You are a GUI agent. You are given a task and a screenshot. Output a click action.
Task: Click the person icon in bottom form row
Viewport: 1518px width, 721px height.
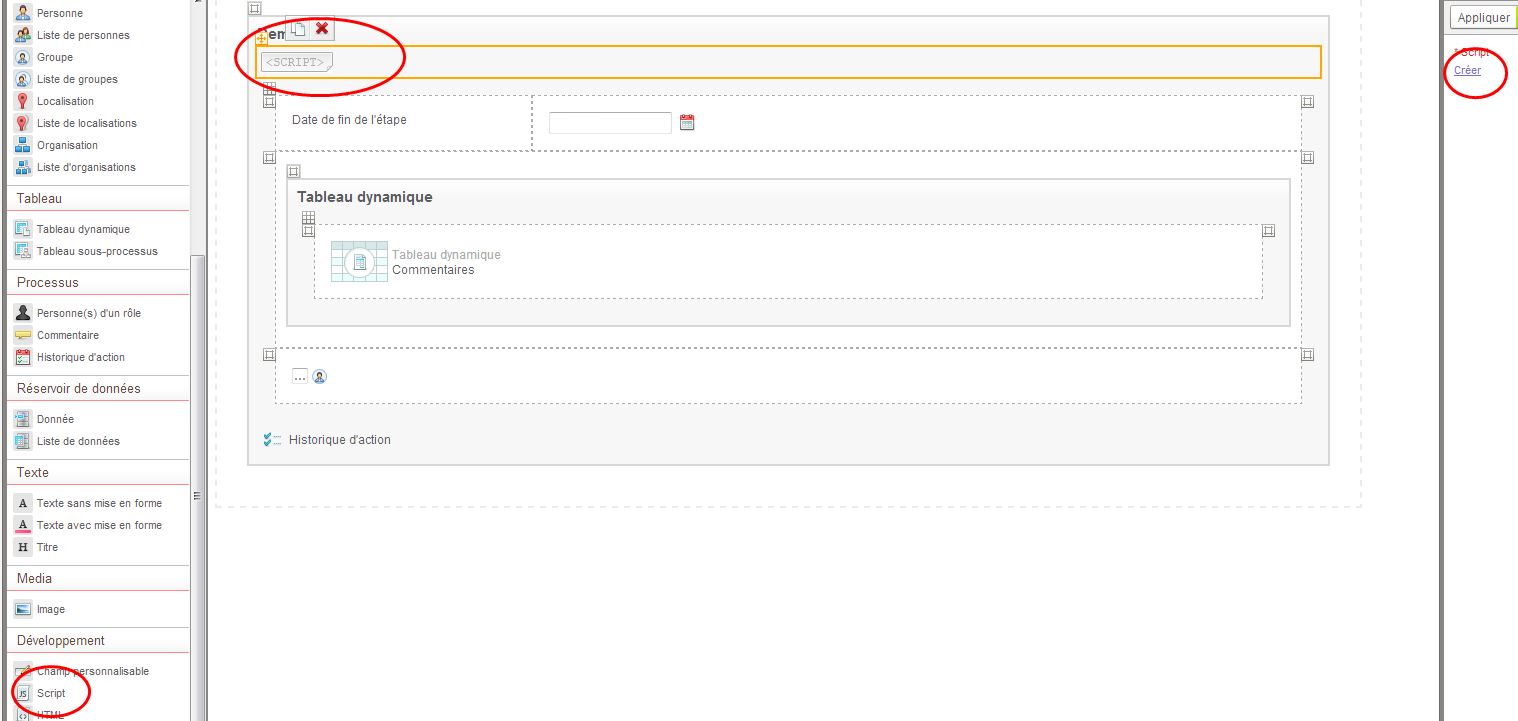coord(320,377)
